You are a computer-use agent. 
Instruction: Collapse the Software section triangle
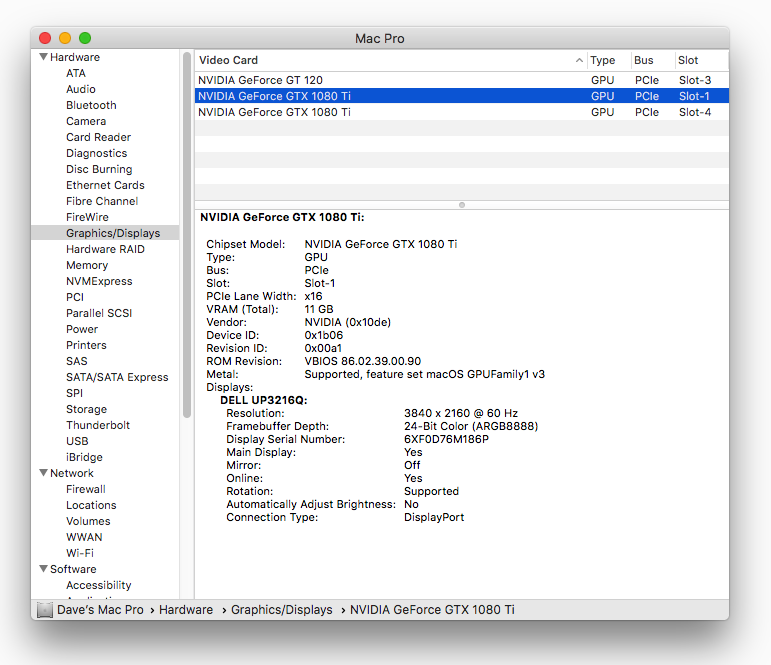click(x=44, y=569)
